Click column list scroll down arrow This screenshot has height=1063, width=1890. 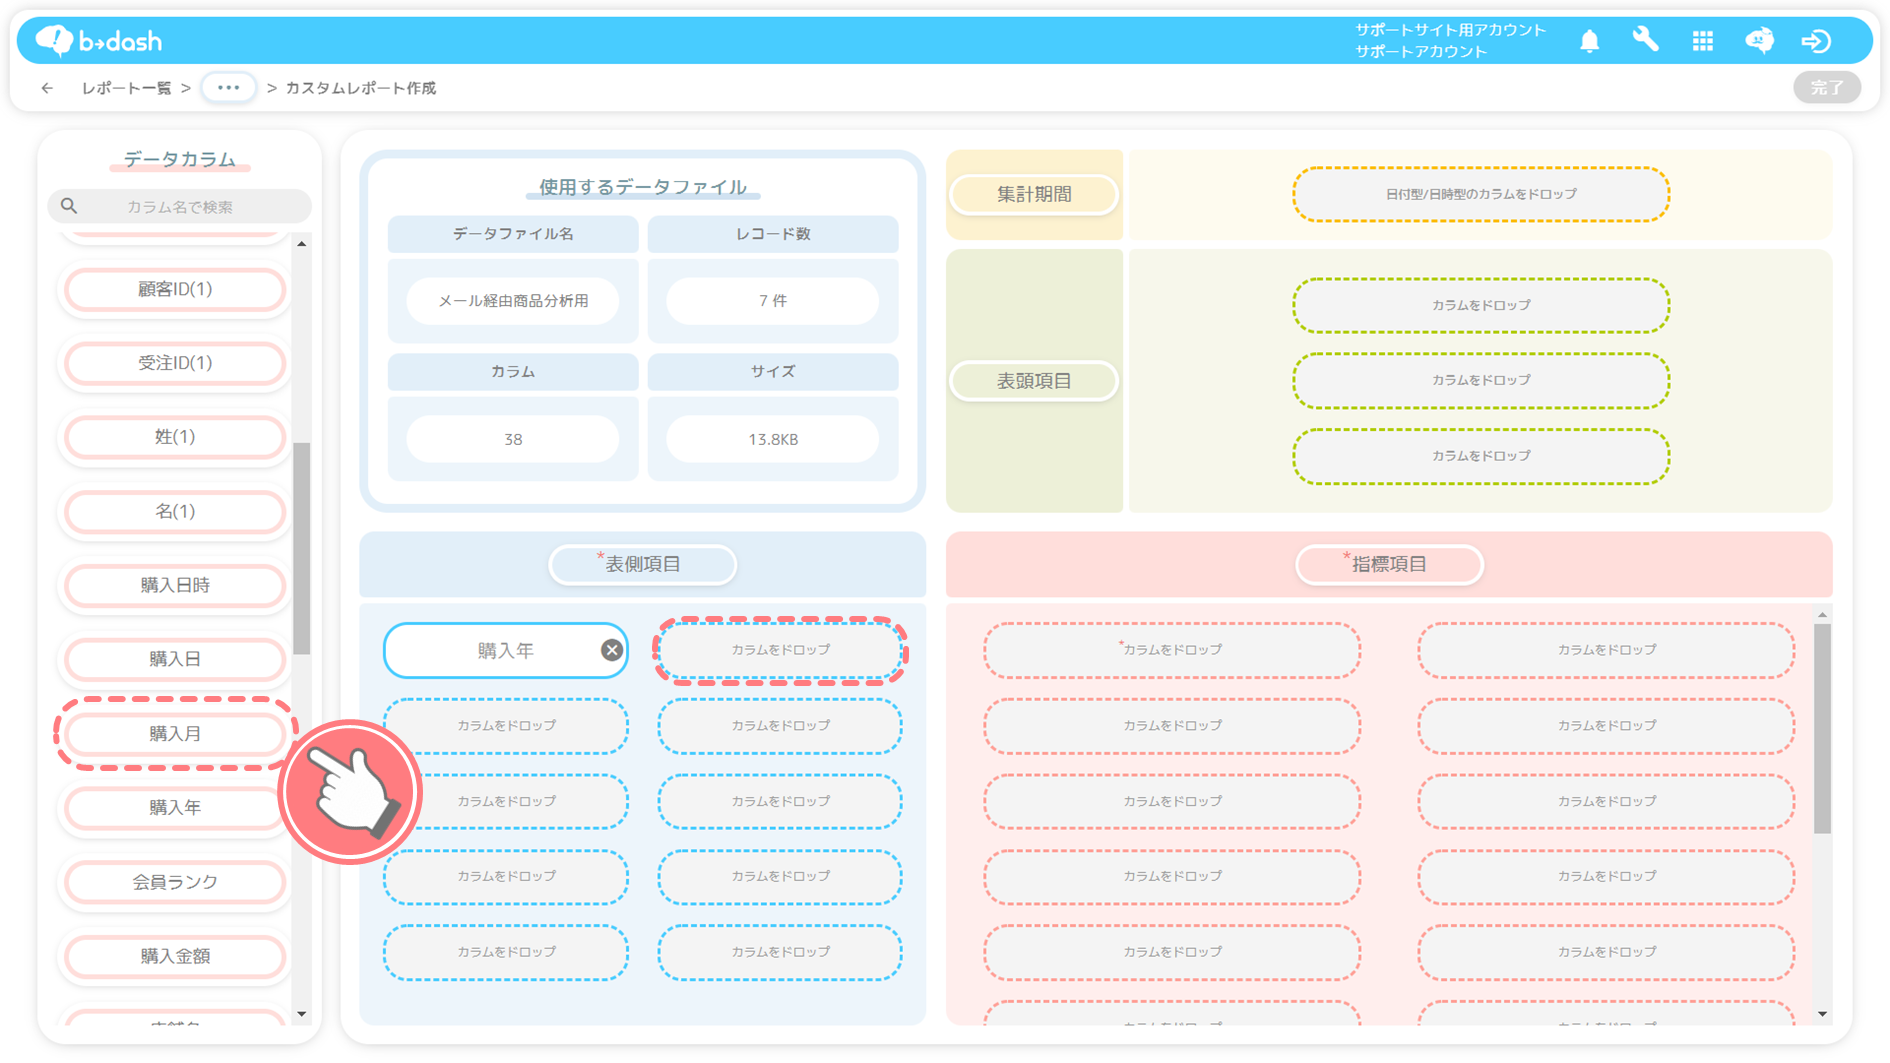pyautogui.click(x=302, y=1014)
